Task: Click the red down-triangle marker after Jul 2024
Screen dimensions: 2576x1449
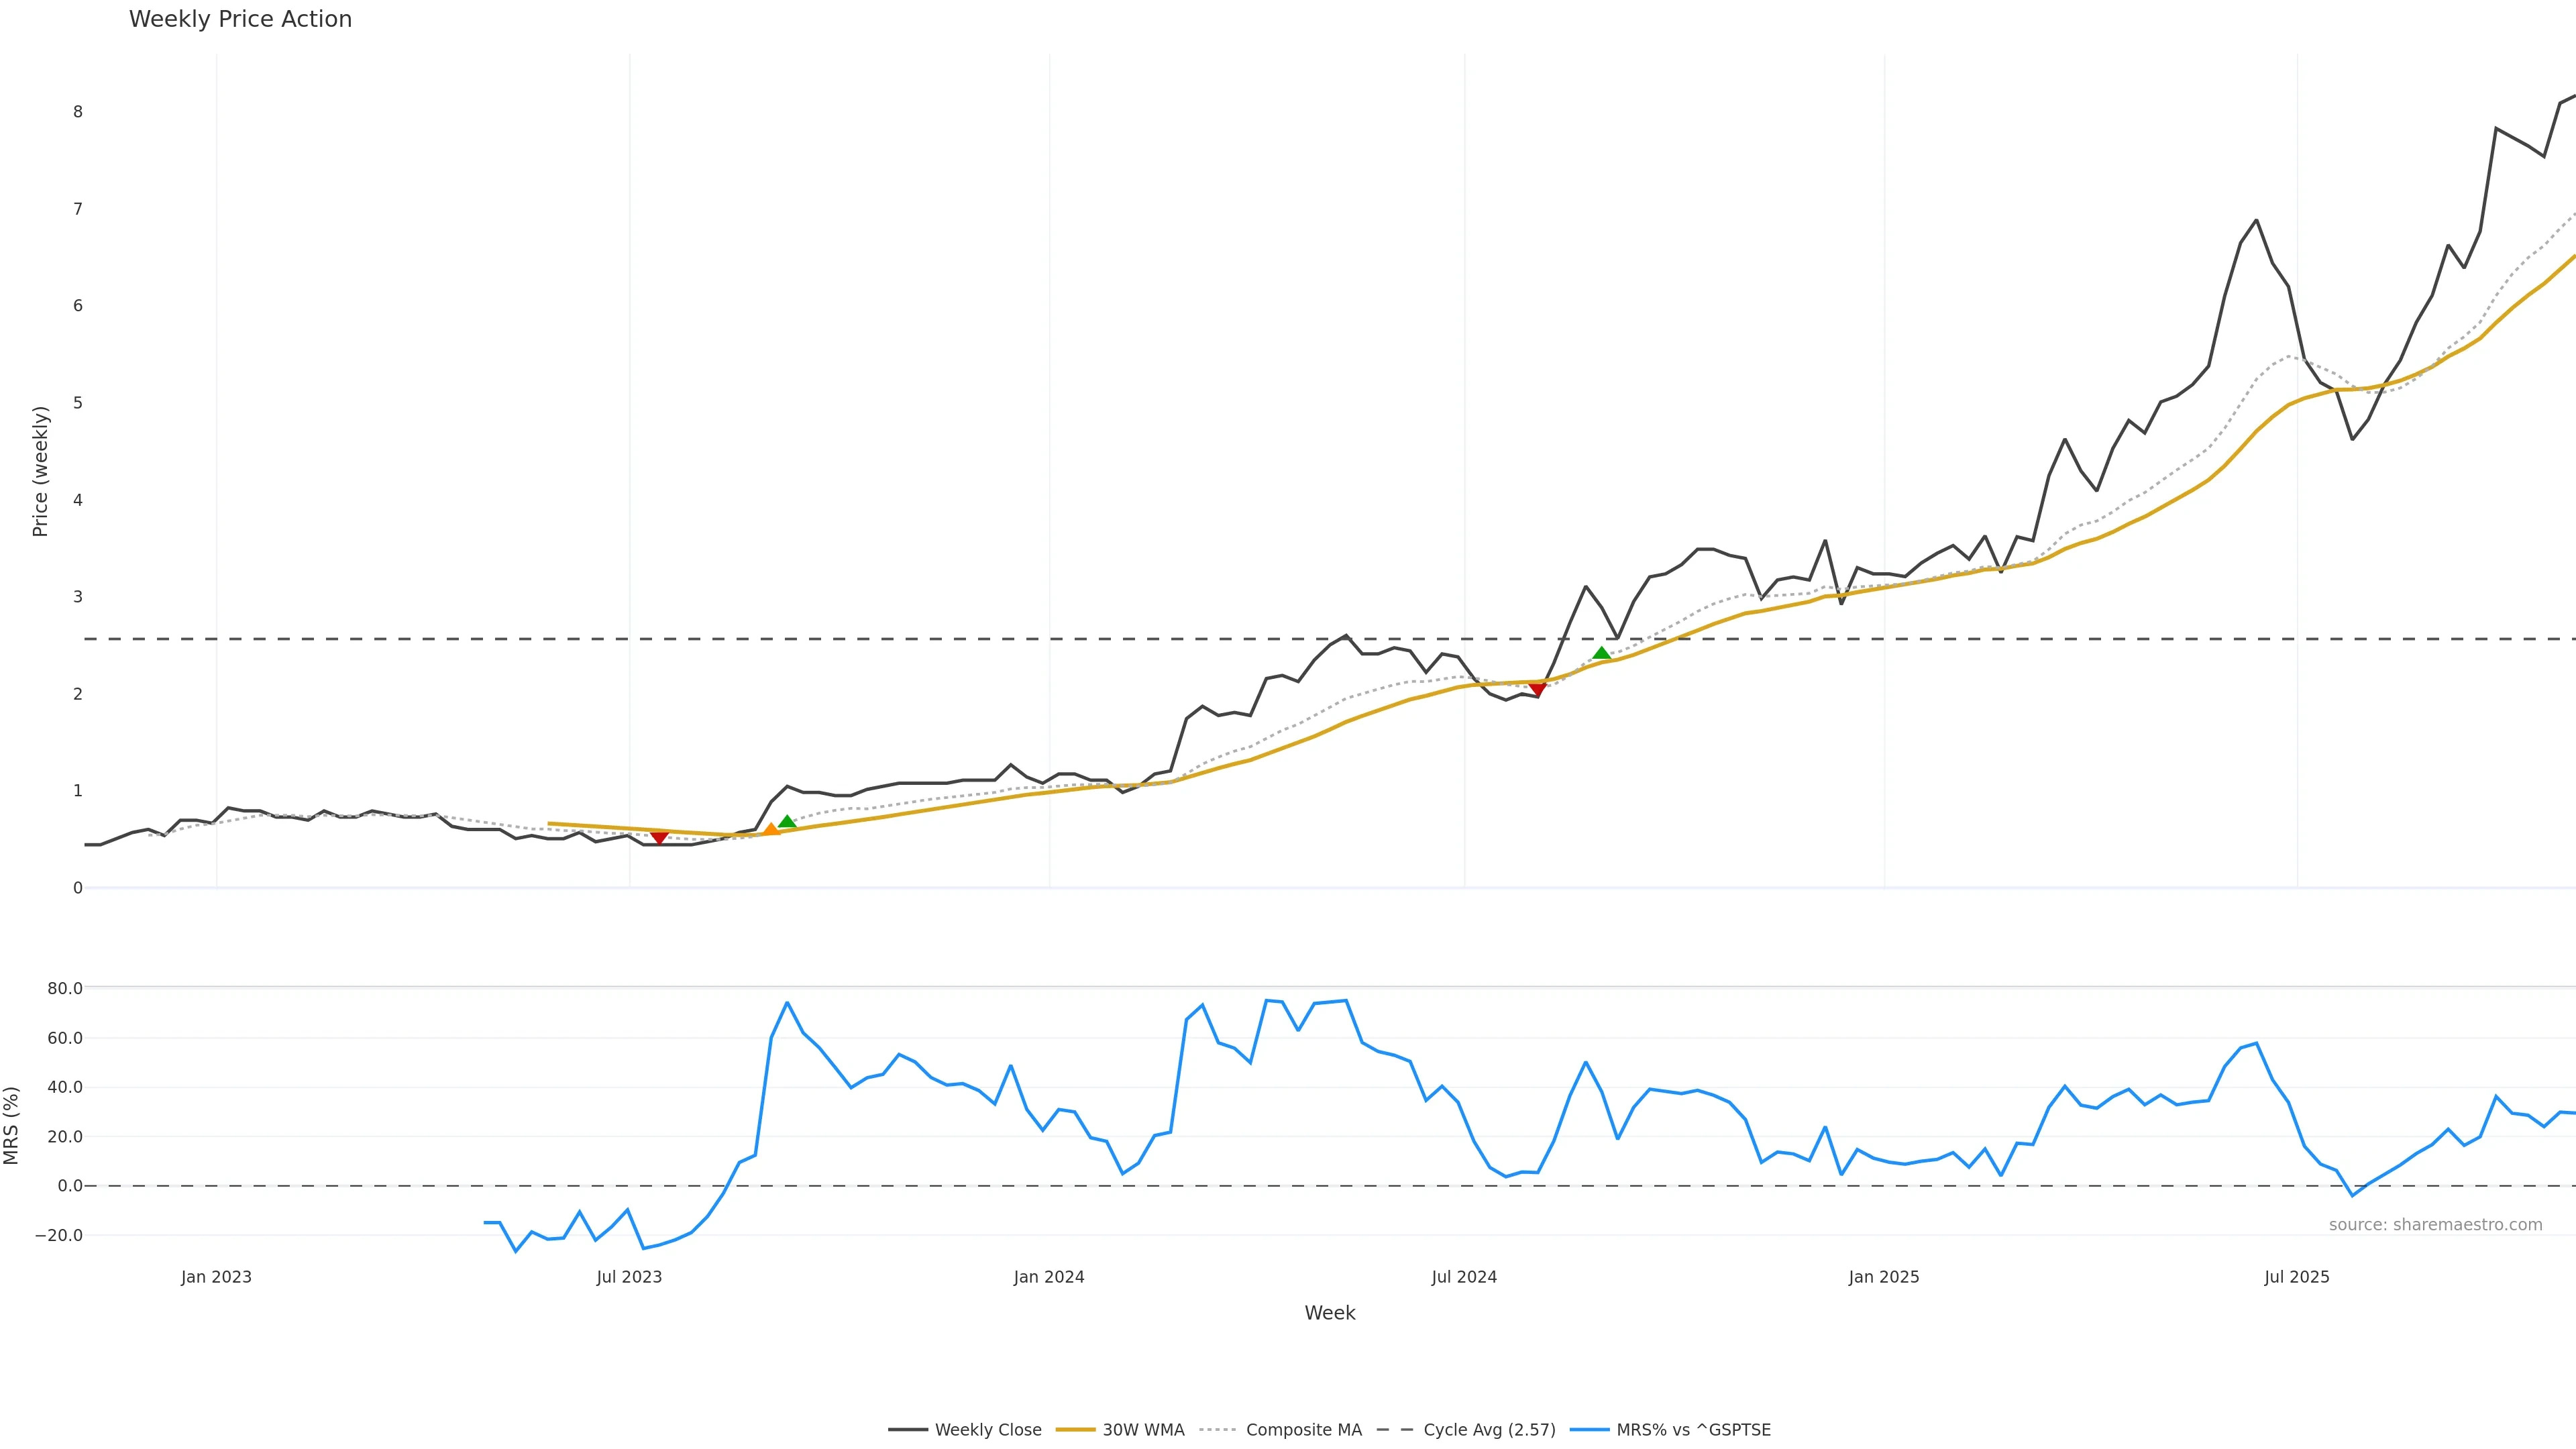Action: (1537, 689)
